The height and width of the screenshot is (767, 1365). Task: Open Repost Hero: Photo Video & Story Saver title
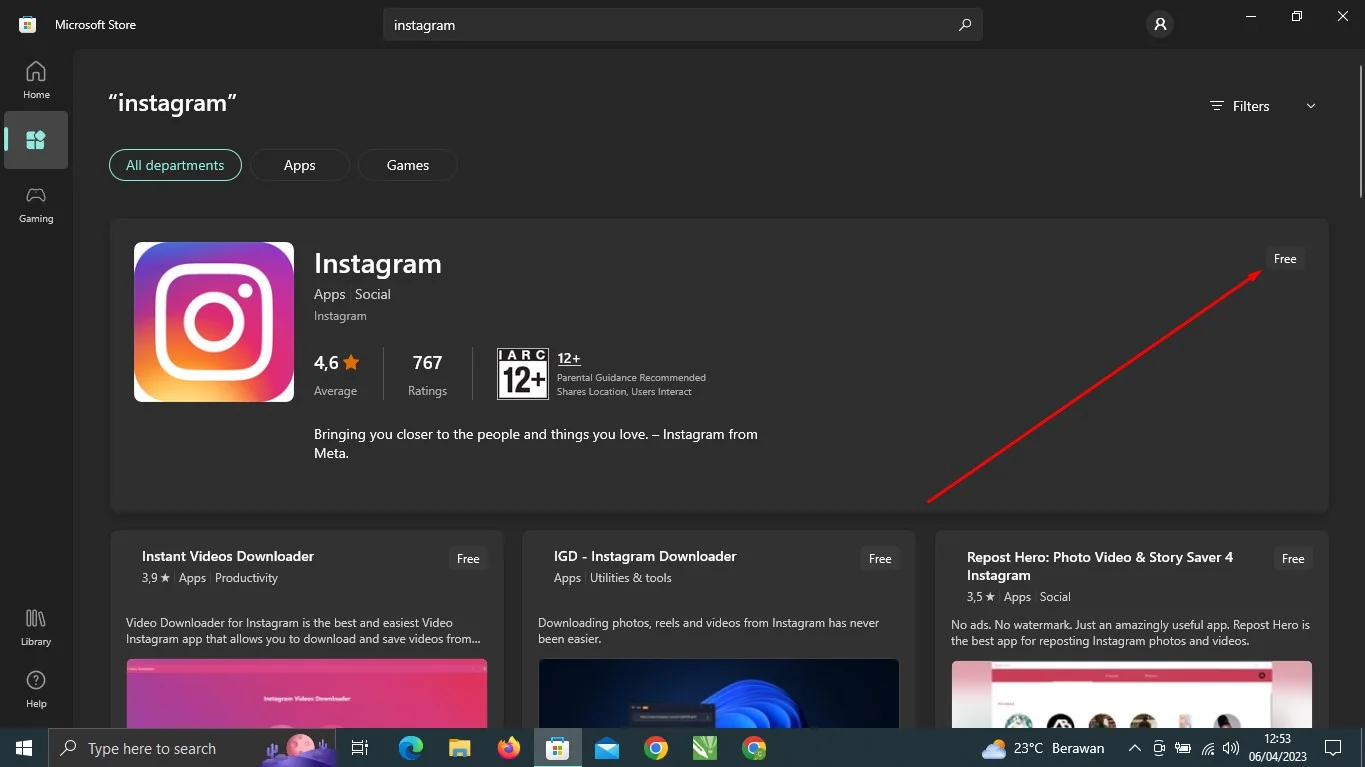tap(1100, 566)
